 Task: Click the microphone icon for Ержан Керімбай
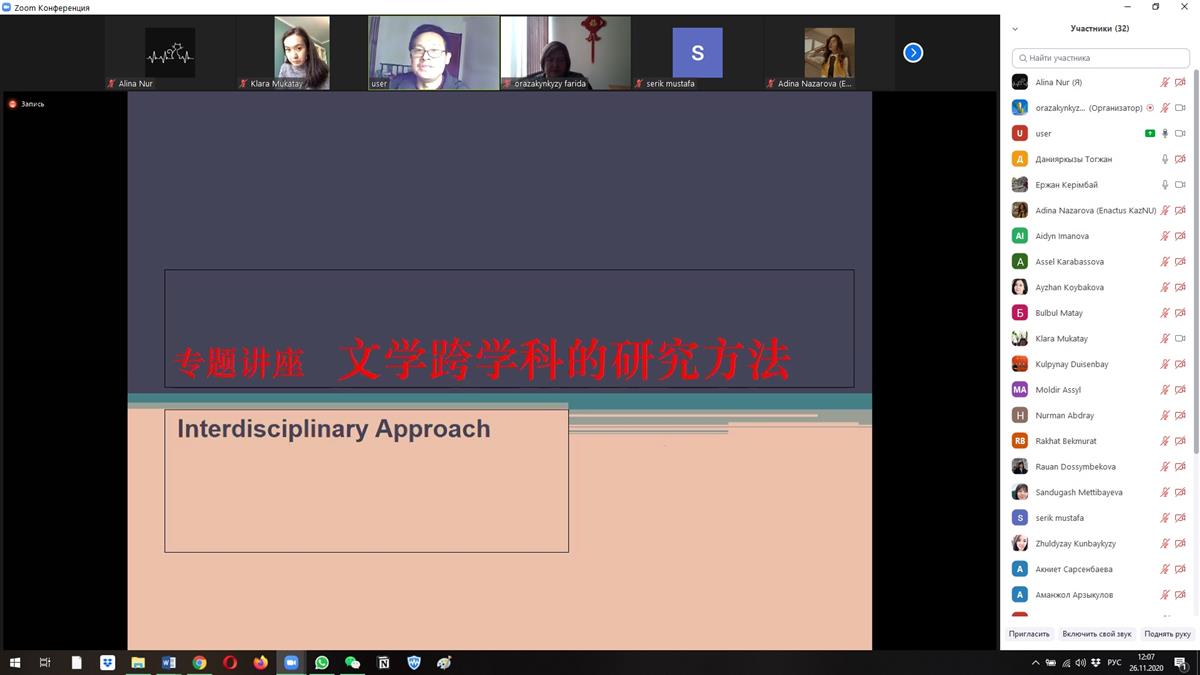[1164, 185]
